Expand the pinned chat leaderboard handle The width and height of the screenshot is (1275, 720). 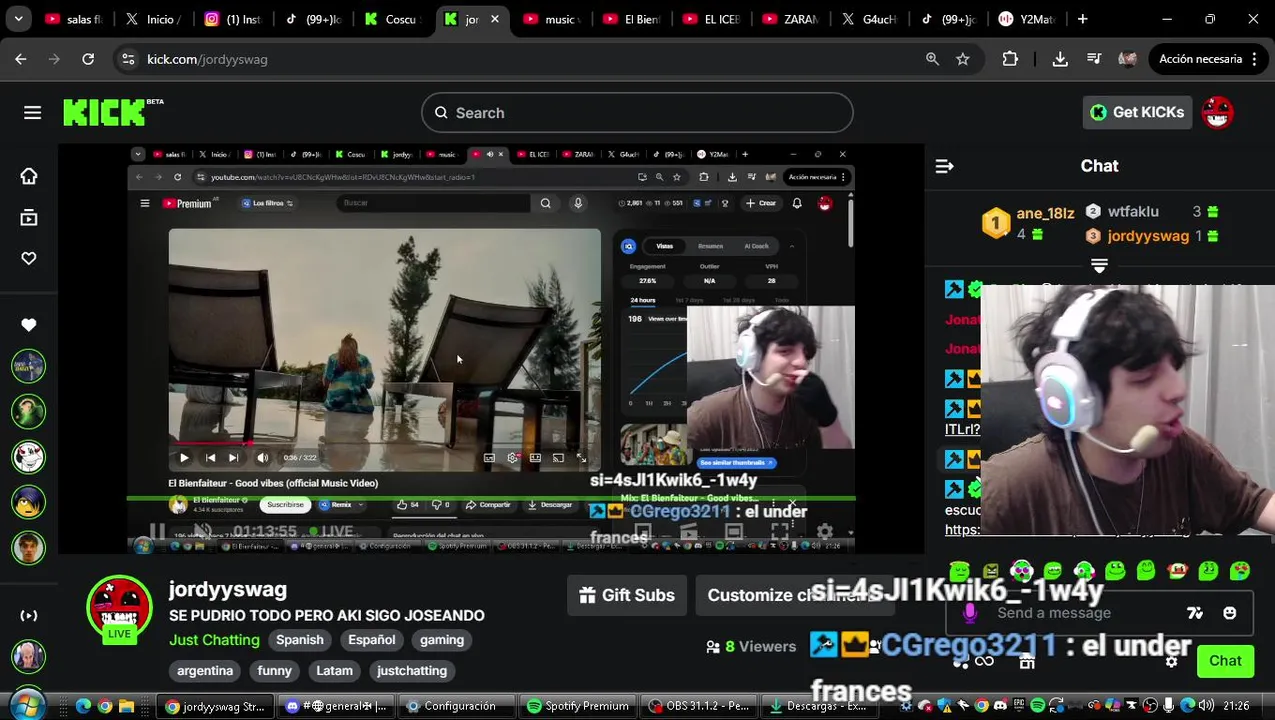pyautogui.click(x=1099, y=266)
